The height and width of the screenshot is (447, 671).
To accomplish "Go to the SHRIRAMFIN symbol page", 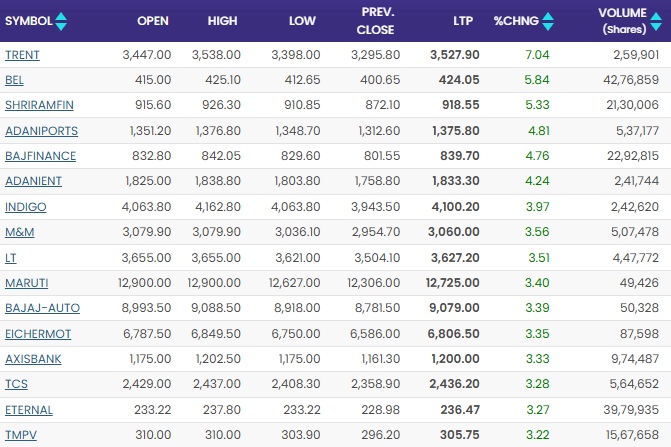I will click(37, 105).
